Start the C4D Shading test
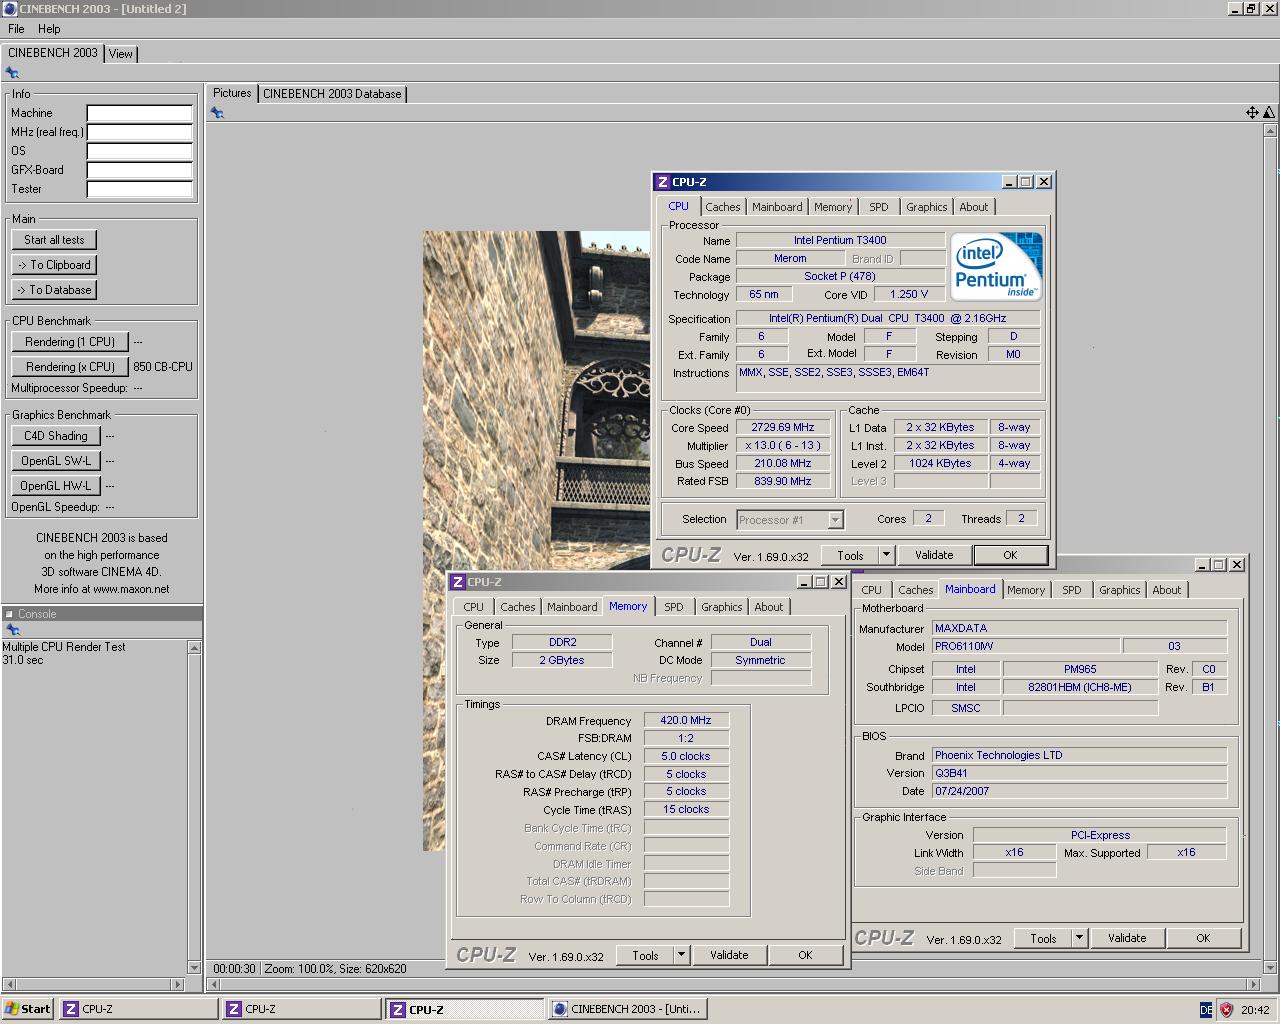 (x=56, y=436)
